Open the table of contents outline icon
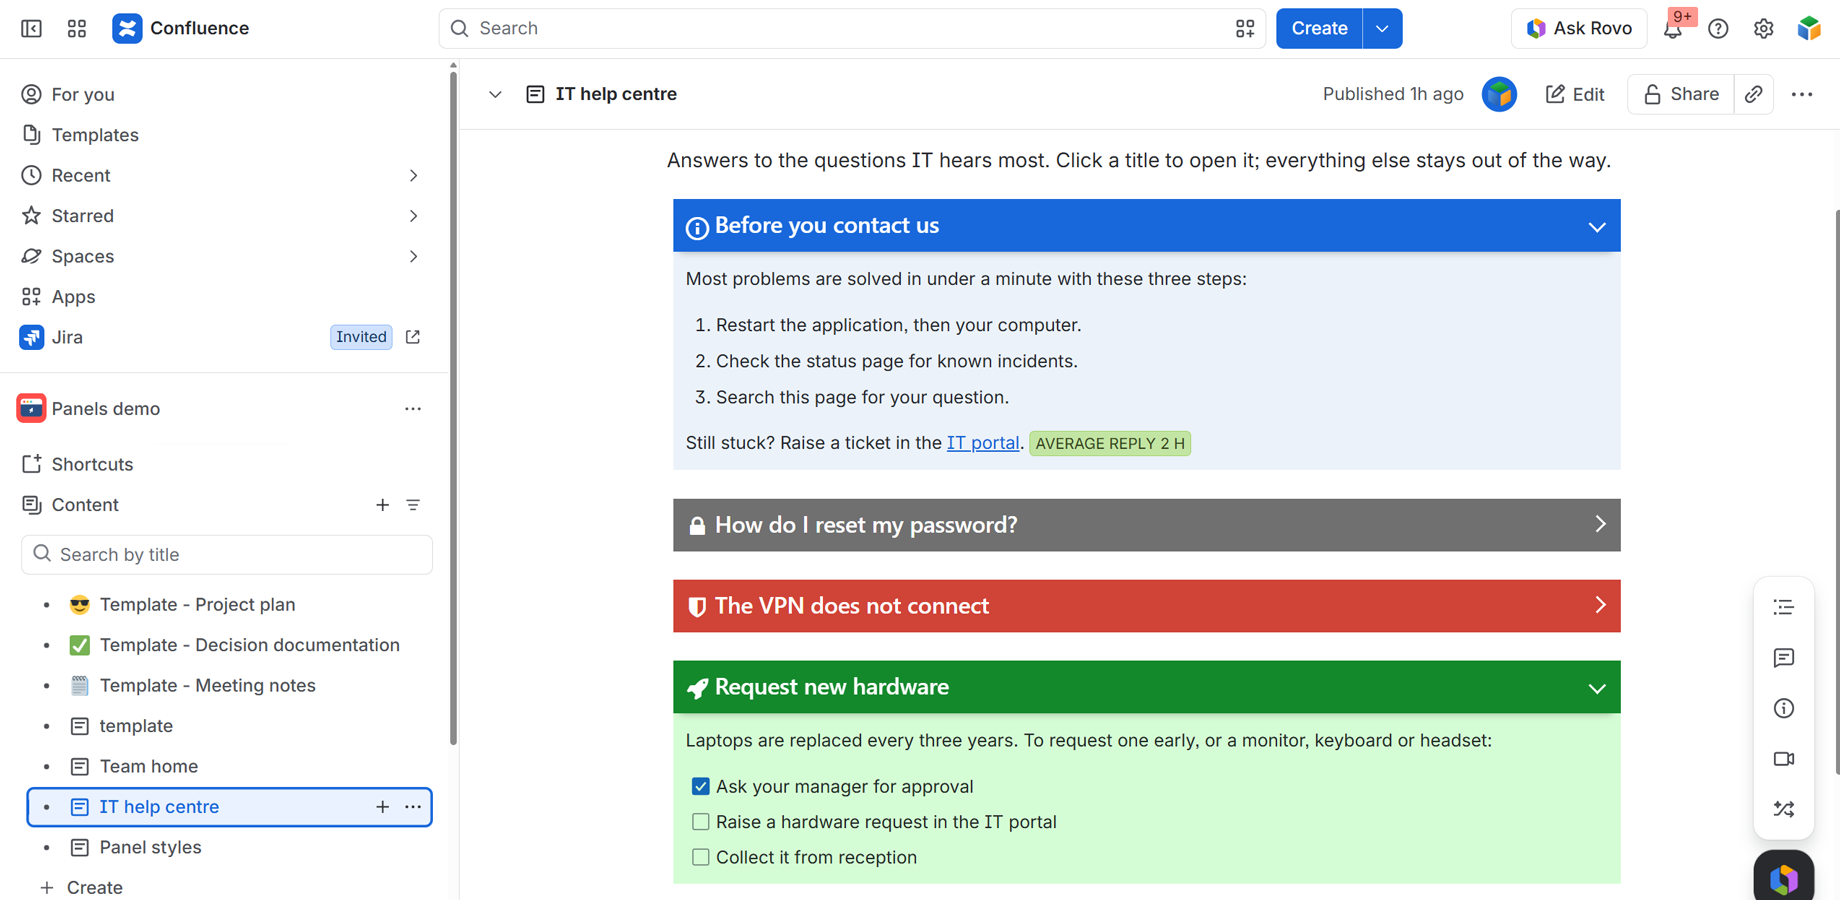This screenshot has width=1840, height=900. (1783, 607)
